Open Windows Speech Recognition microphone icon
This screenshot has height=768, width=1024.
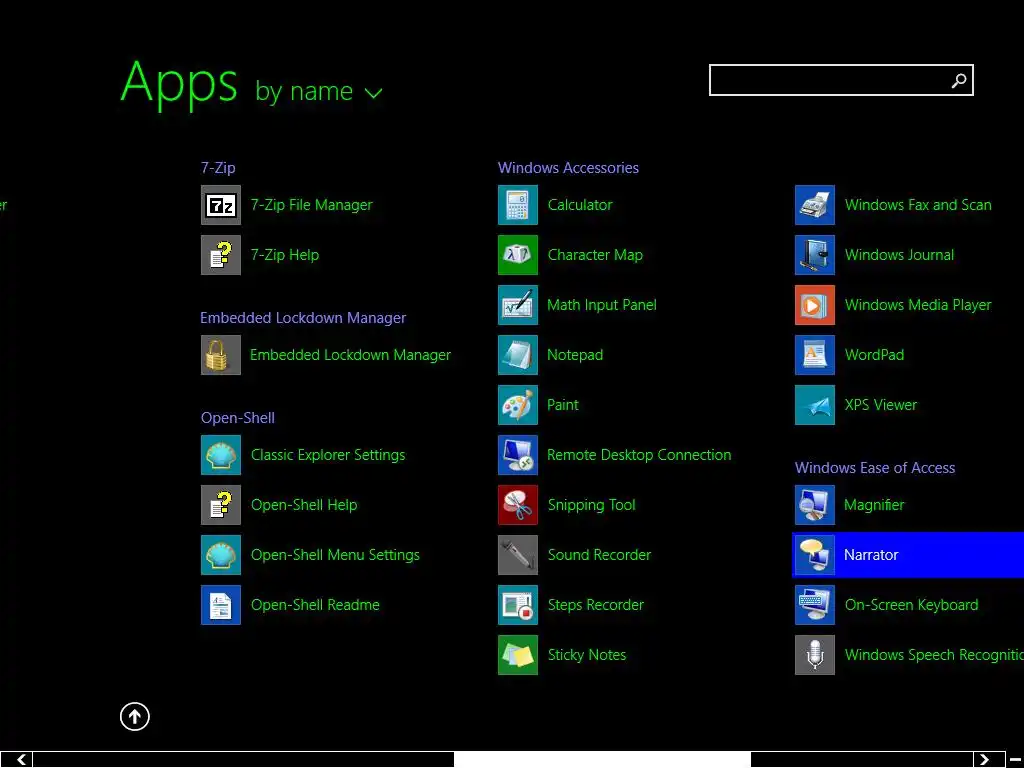click(x=815, y=655)
